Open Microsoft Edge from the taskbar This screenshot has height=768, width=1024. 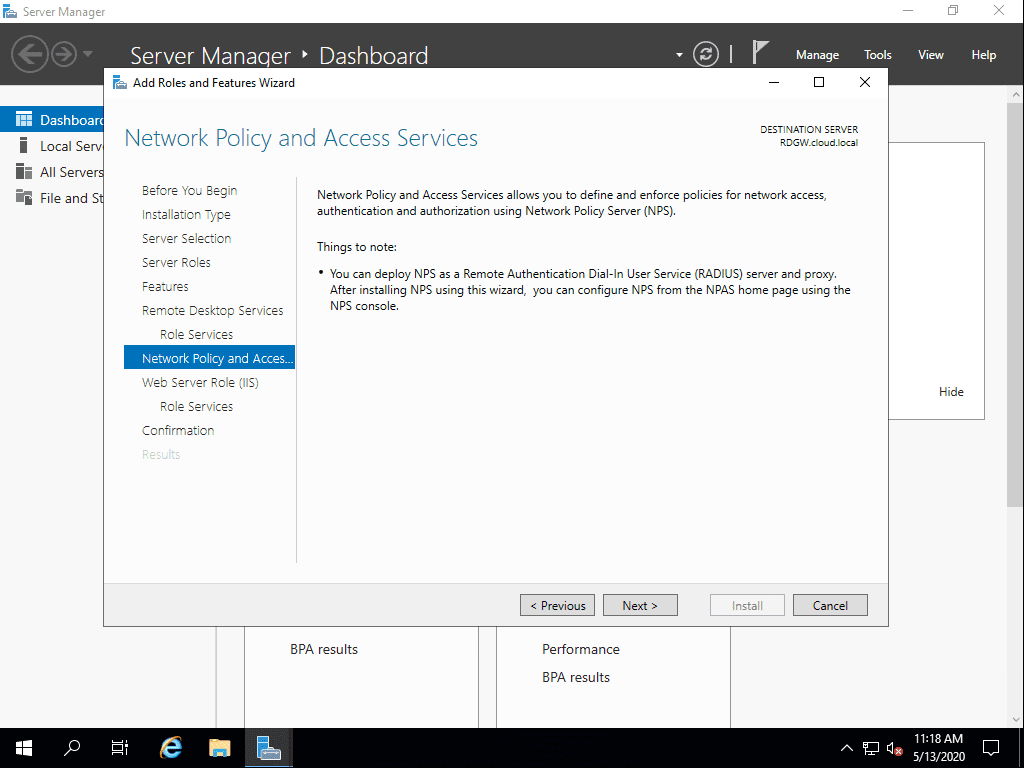[x=170, y=747]
